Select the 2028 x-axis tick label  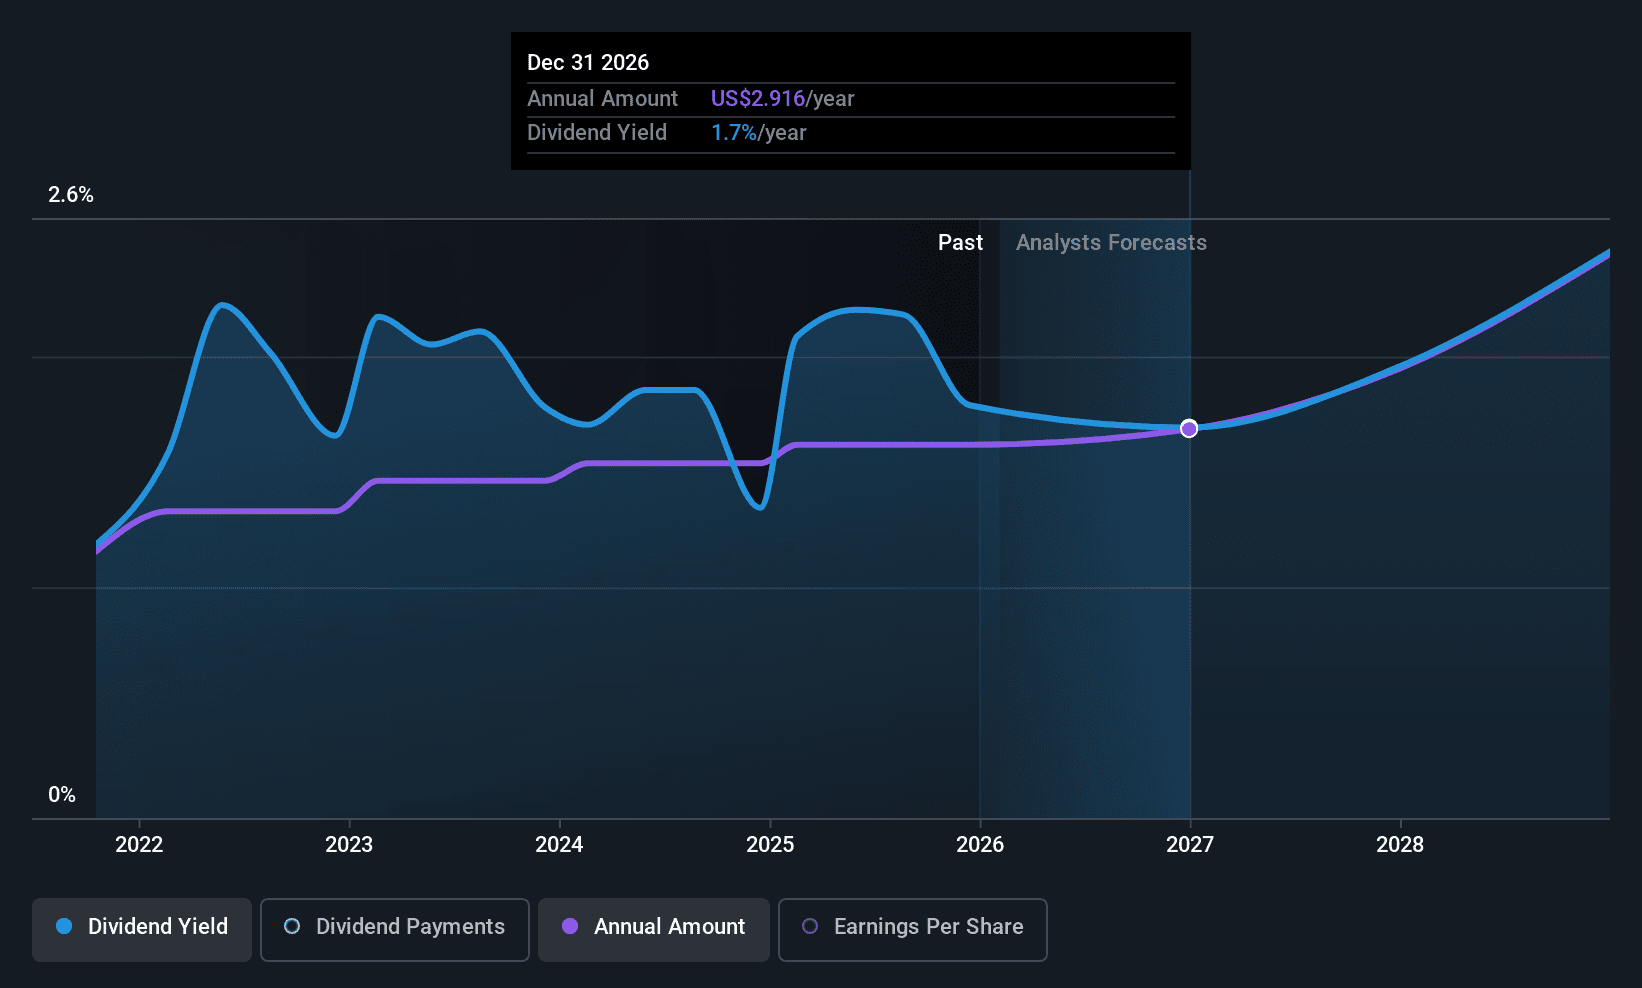(x=1400, y=845)
